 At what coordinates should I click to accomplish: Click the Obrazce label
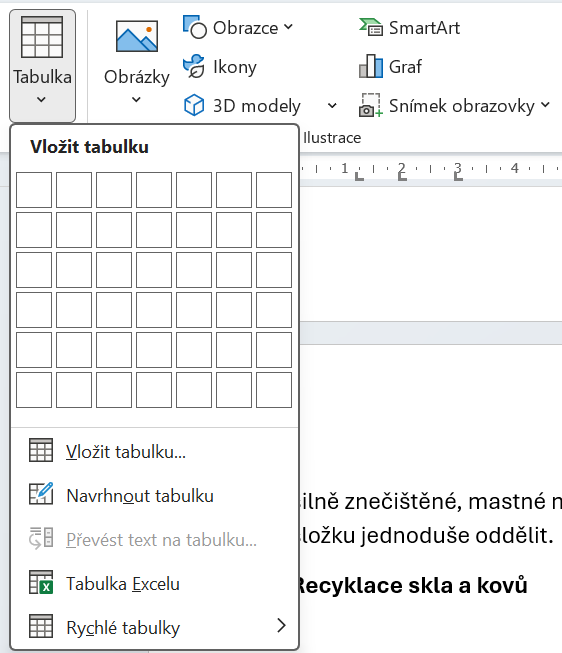coord(246,28)
